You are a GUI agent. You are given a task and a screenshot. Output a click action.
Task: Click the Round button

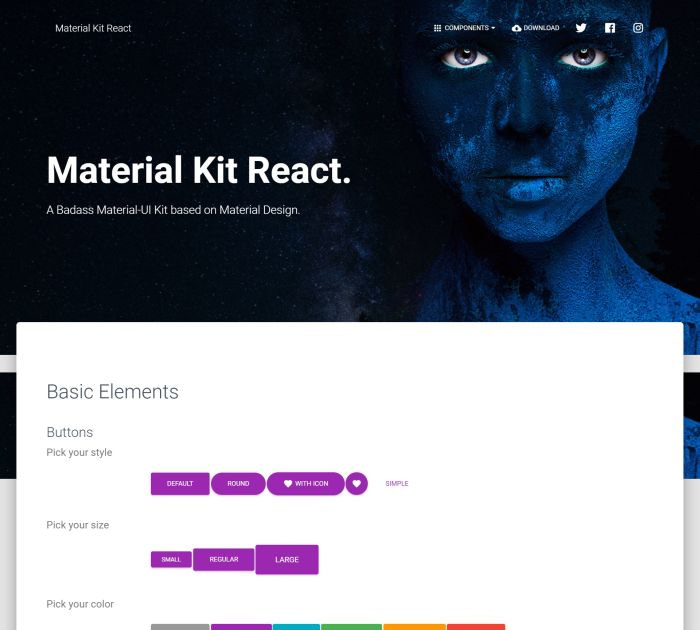point(238,484)
